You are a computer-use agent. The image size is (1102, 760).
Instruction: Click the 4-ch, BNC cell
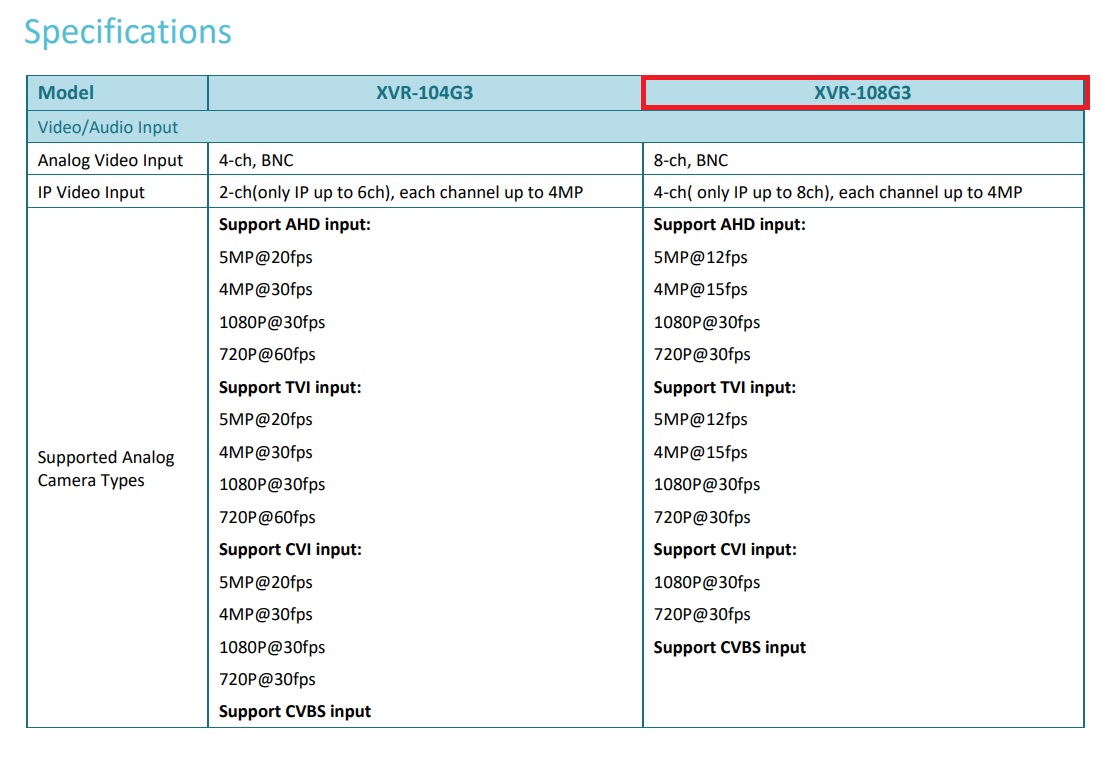click(256, 160)
